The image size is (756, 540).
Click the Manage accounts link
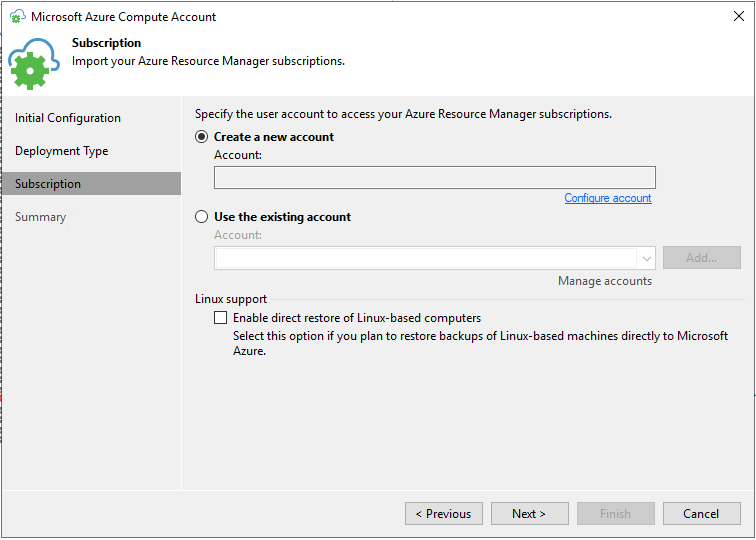click(x=605, y=281)
